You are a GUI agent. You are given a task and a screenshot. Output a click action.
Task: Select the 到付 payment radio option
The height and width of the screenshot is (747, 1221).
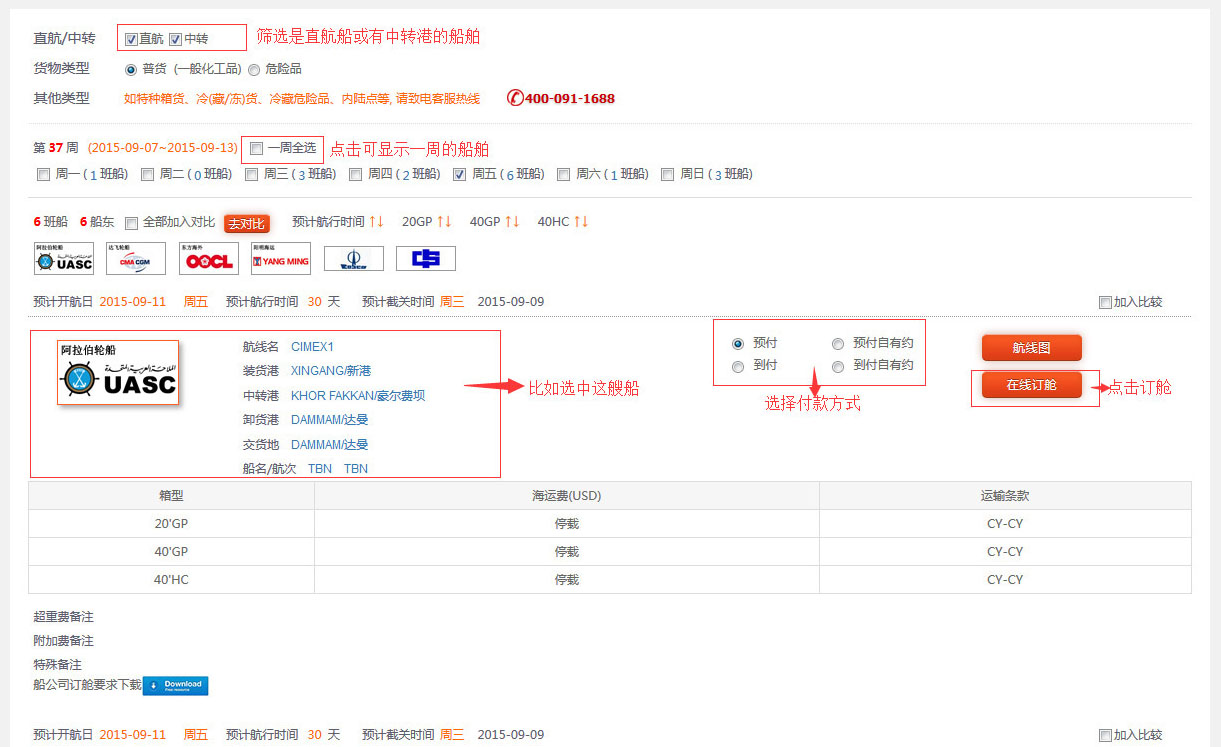pos(738,366)
